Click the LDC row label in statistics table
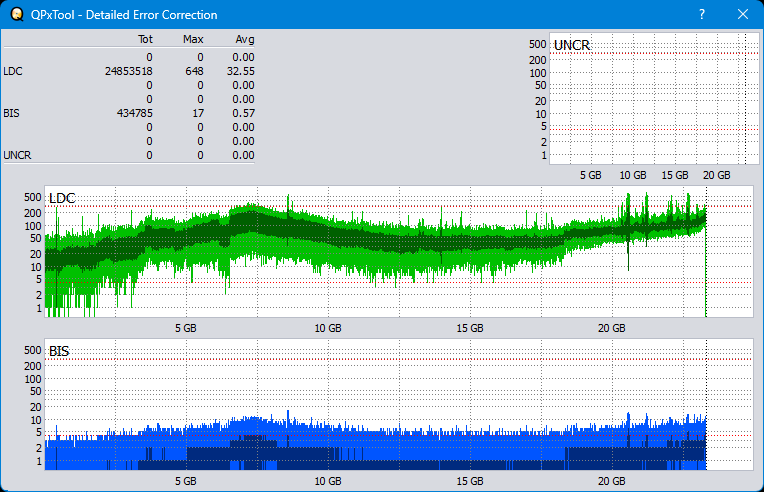The width and height of the screenshot is (764, 492). click(12, 71)
